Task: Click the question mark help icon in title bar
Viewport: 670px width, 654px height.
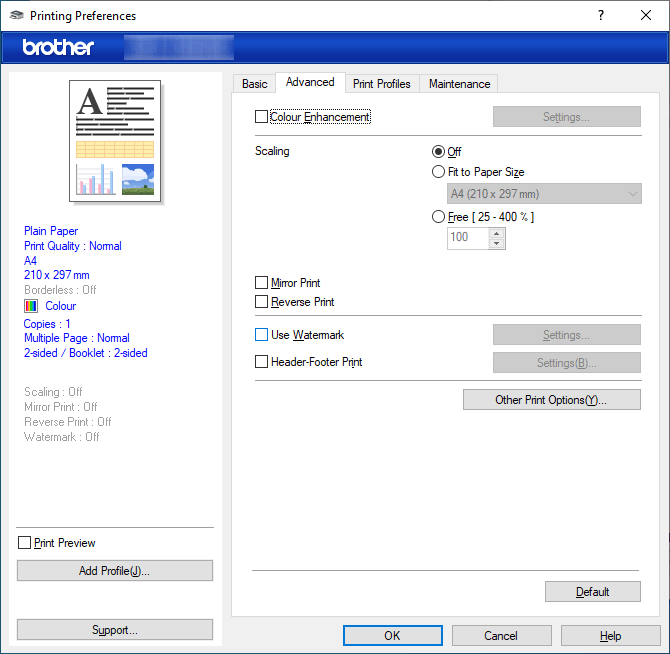Action: point(600,16)
